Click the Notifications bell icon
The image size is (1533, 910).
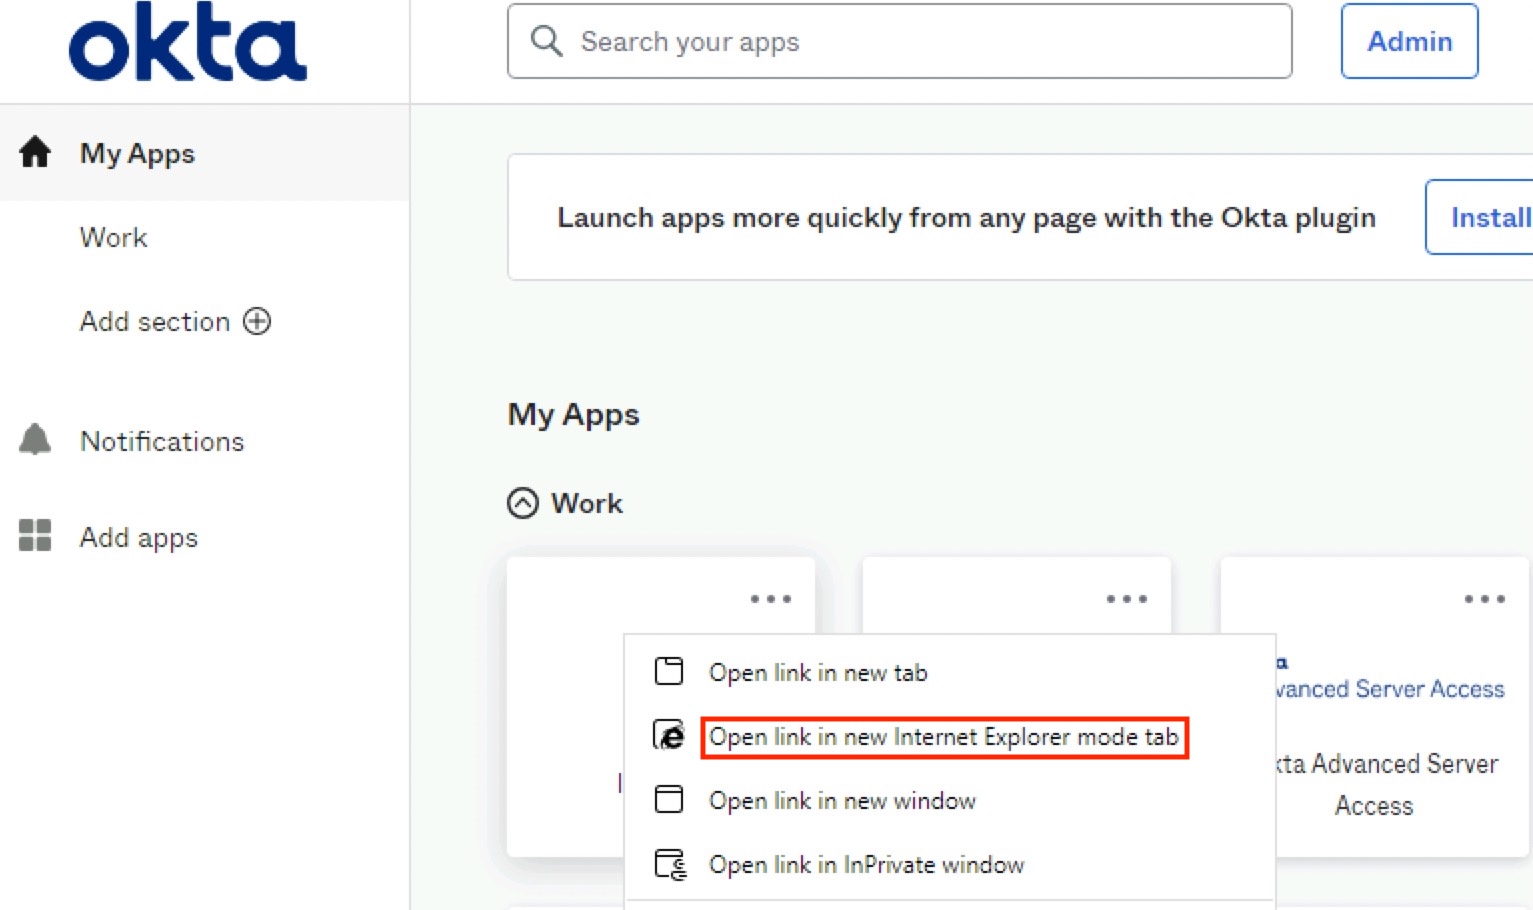35,440
